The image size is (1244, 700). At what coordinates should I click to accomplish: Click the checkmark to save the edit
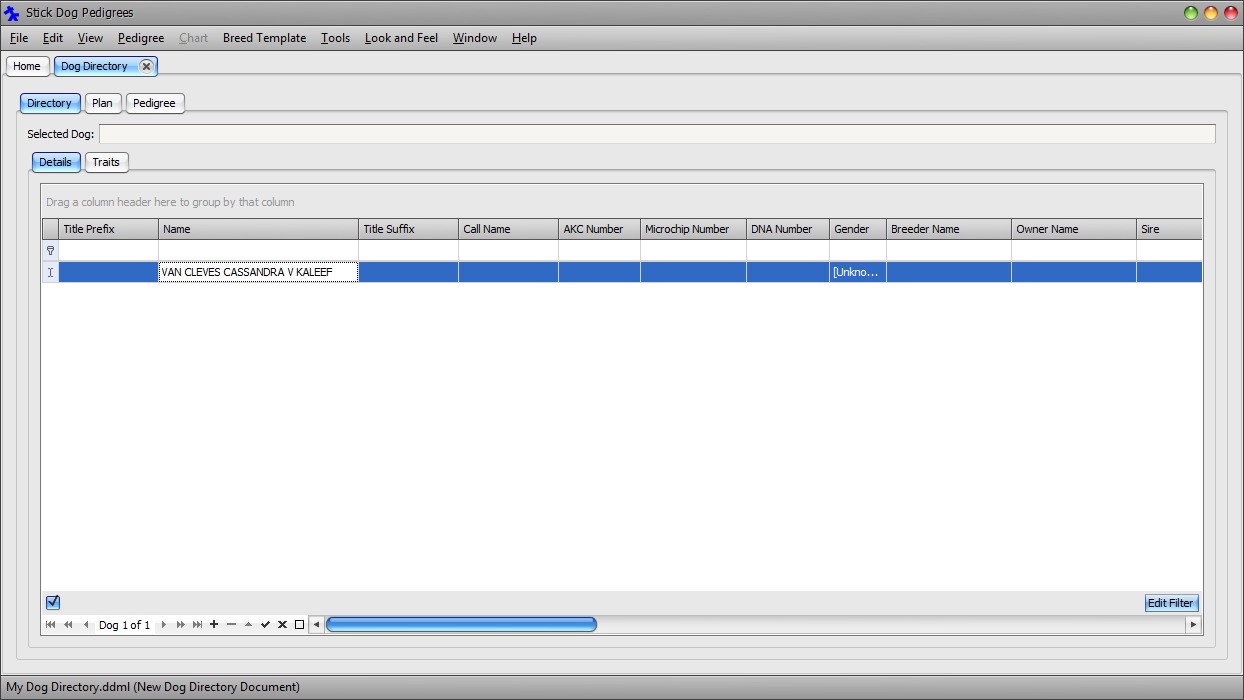(265, 625)
